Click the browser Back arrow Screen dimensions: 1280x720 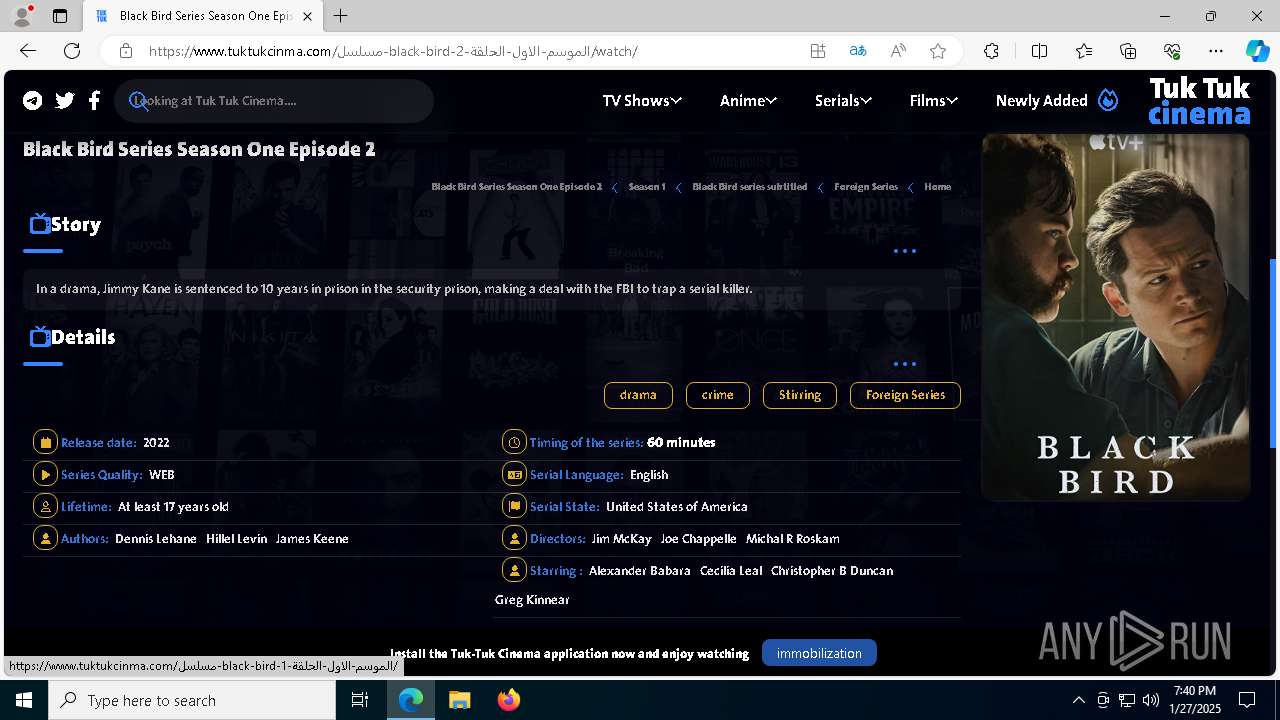[x=28, y=51]
